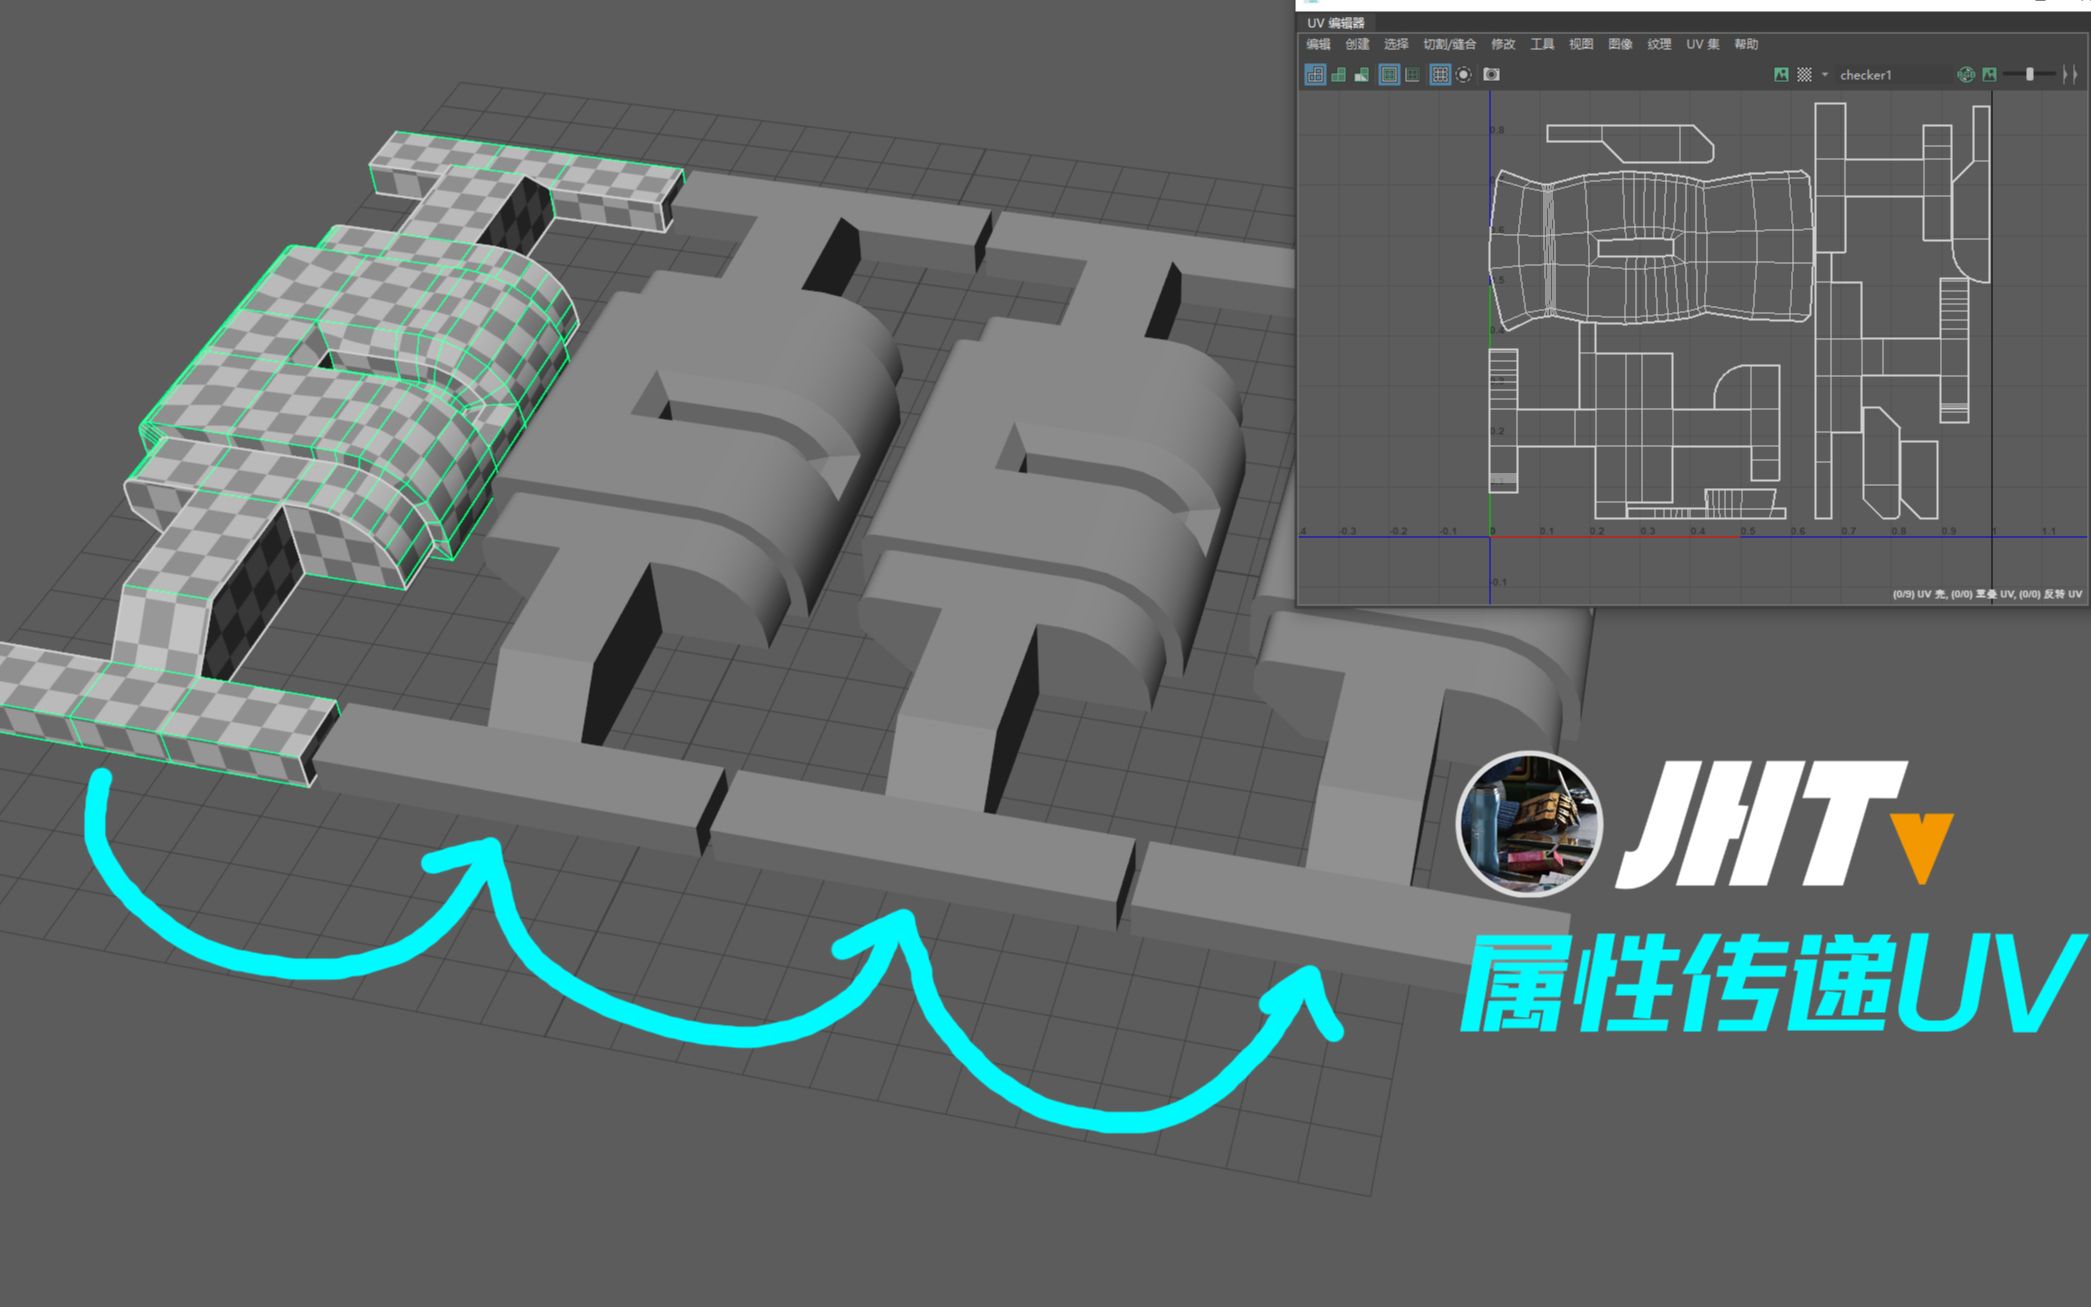Toggle the UV editor grid display
This screenshot has width=2091, height=1307.
(x=1440, y=75)
